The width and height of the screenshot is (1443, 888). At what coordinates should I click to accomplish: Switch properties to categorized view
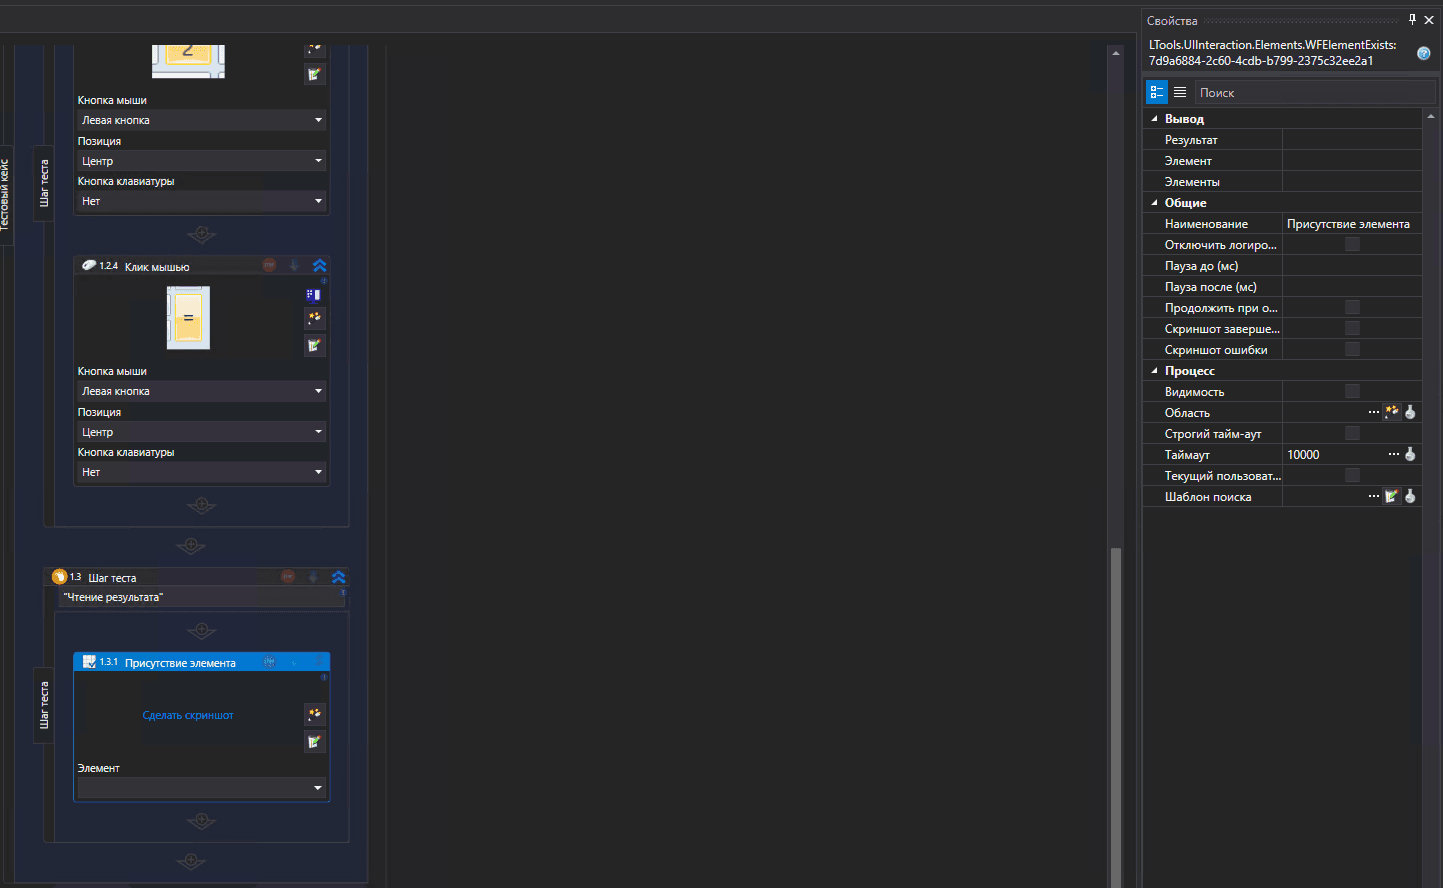pos(1157,92)
